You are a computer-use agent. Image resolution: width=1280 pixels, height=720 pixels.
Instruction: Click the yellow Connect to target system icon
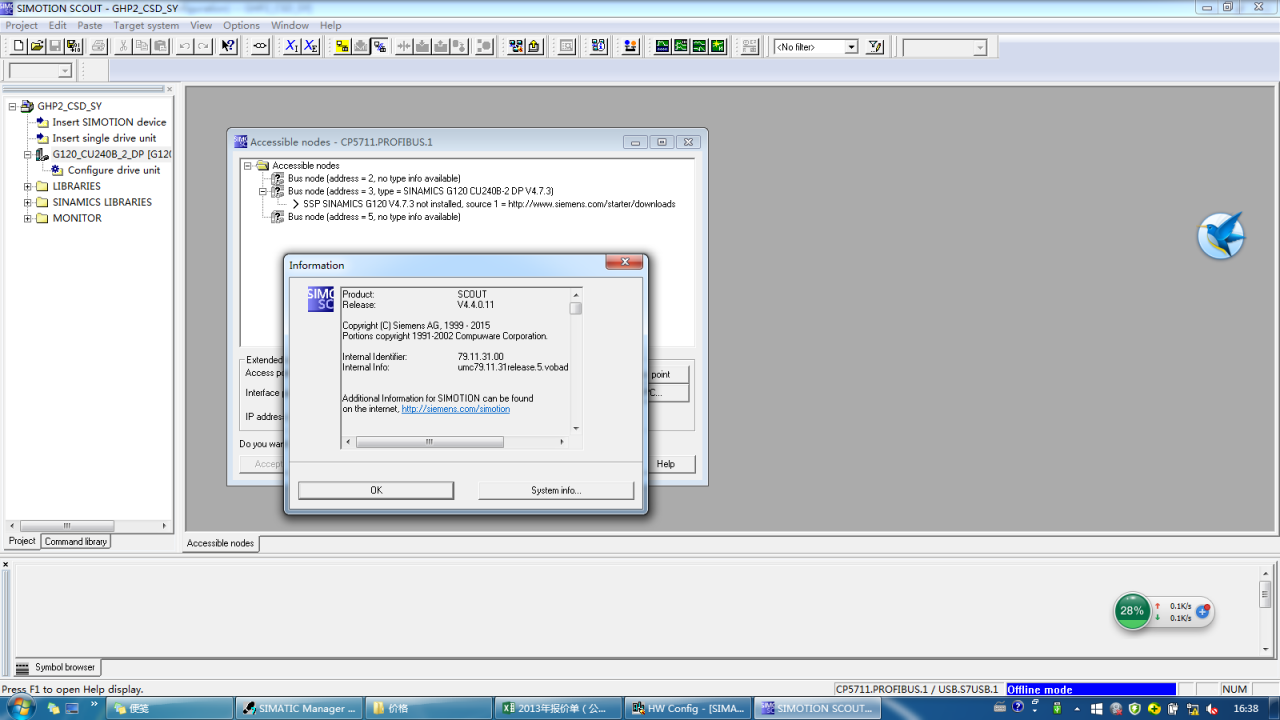342,46
